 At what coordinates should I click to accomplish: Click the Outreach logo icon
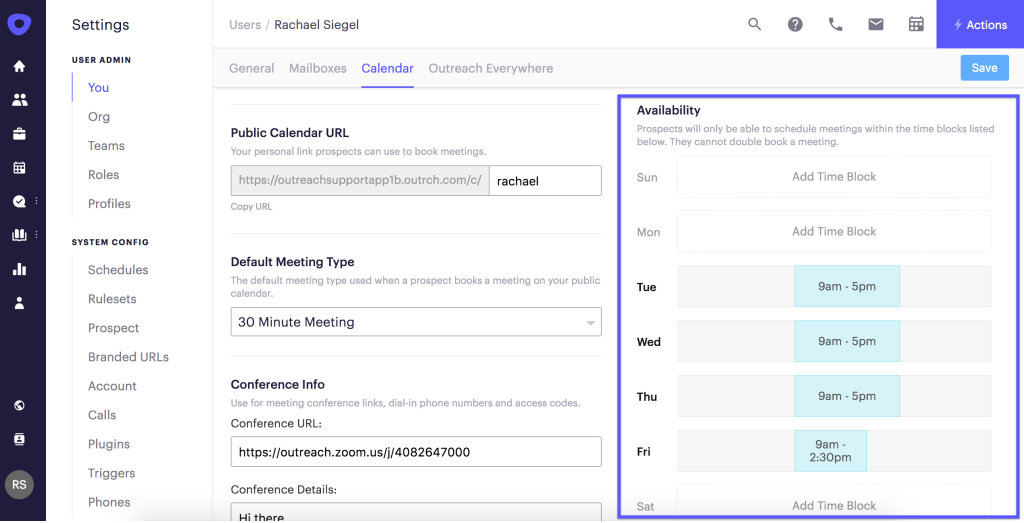[x=20, y=24]
